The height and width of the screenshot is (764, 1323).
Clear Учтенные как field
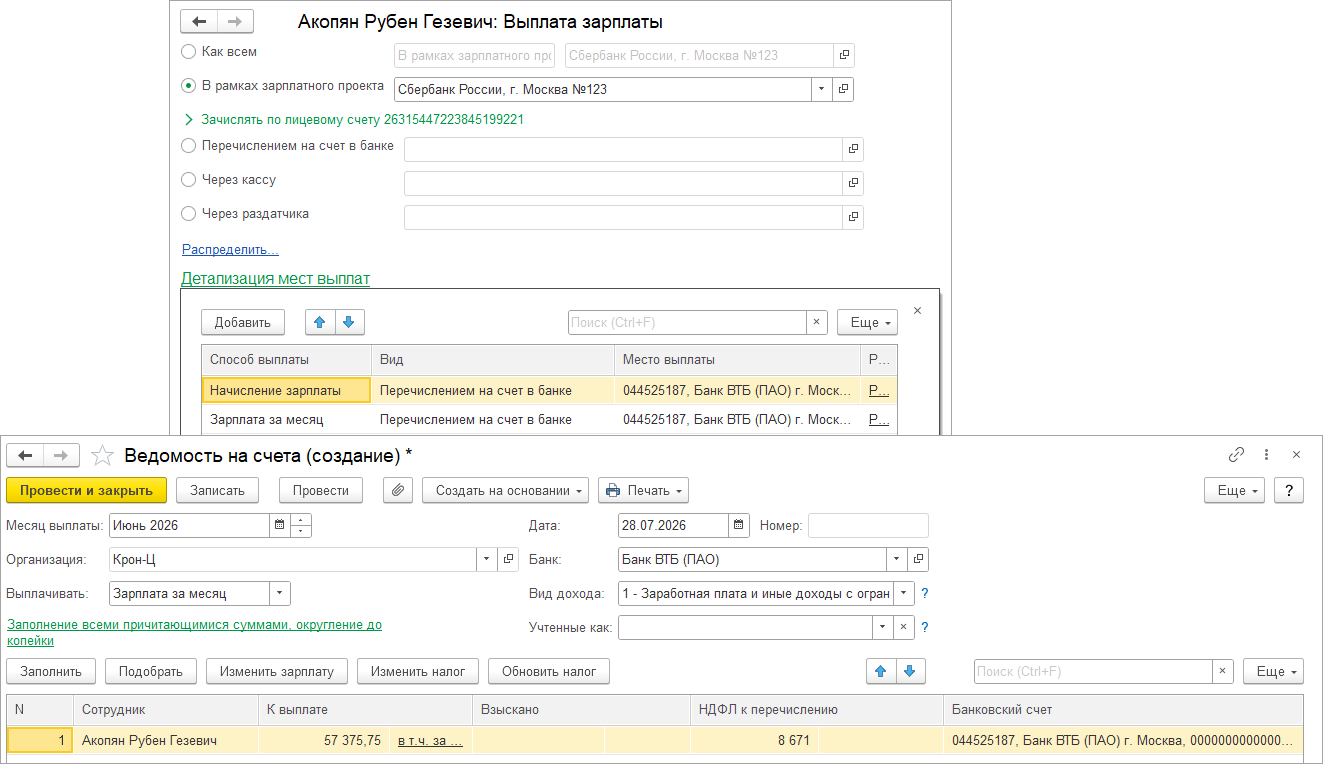pyautogui.click(x=903, y=627)
